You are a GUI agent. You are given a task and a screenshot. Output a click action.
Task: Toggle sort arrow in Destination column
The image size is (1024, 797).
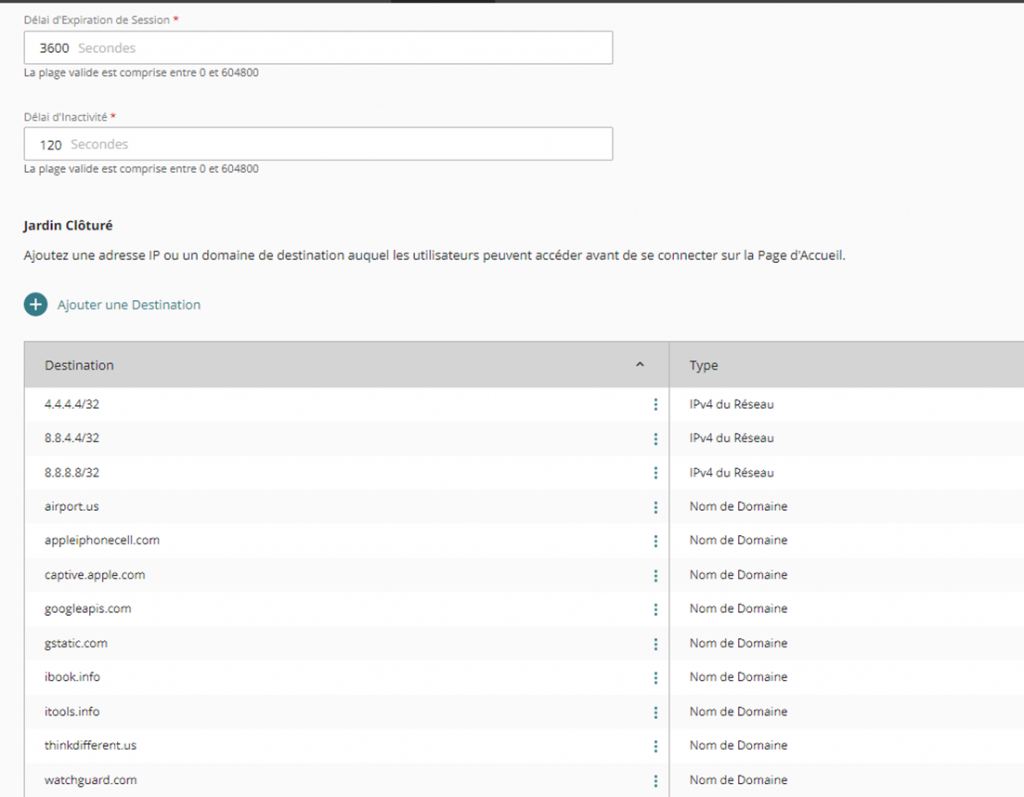pyautogui.click(x=640, y=365)
